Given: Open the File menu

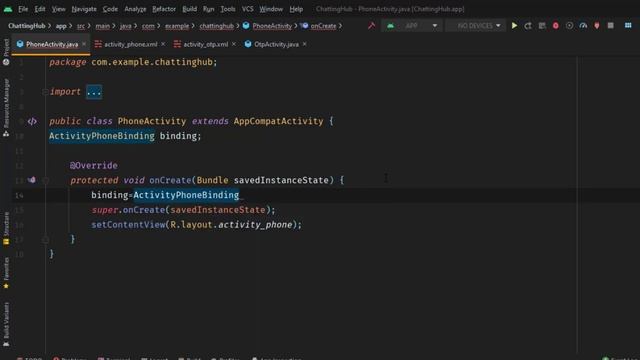Looking at the screenshot, I should [23, 9].
